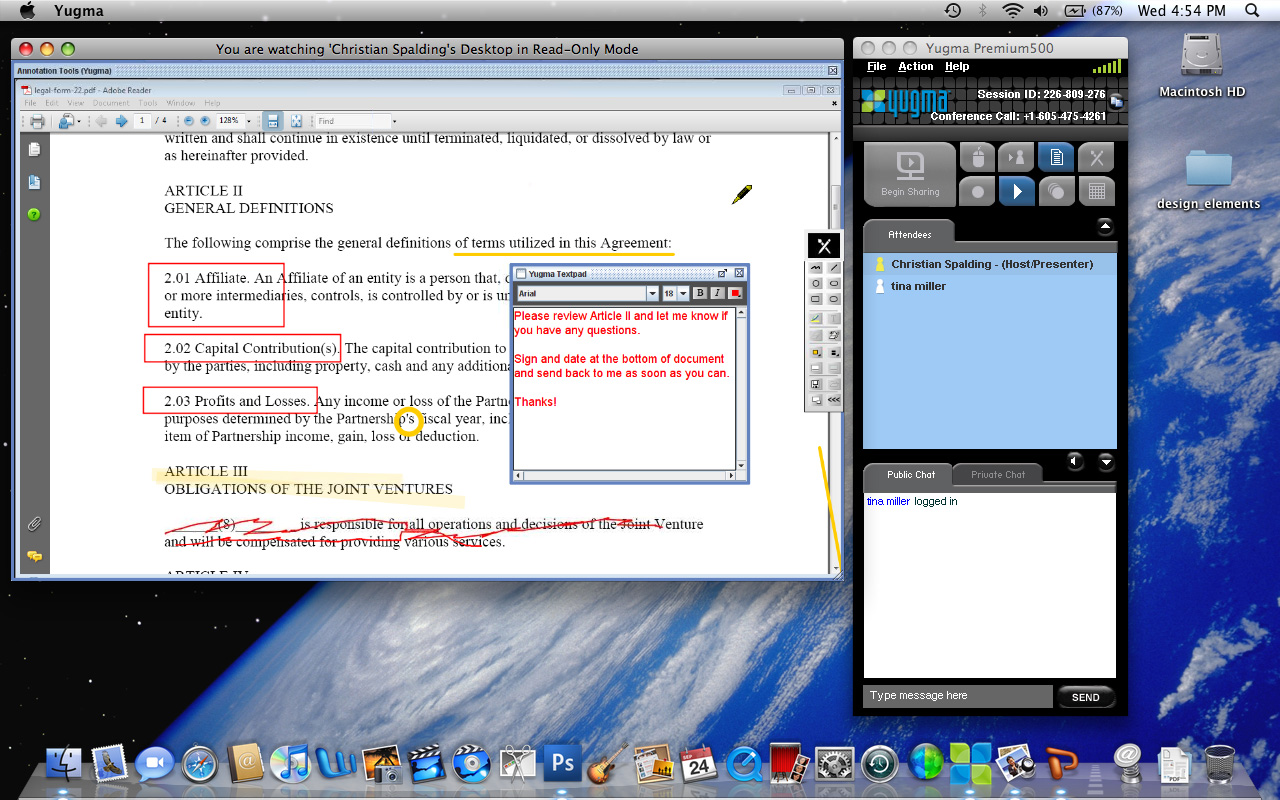Screen dimensions: 1280x800
Task: Switch to the Private Chat tab
Action: click(x=998, y=475)
